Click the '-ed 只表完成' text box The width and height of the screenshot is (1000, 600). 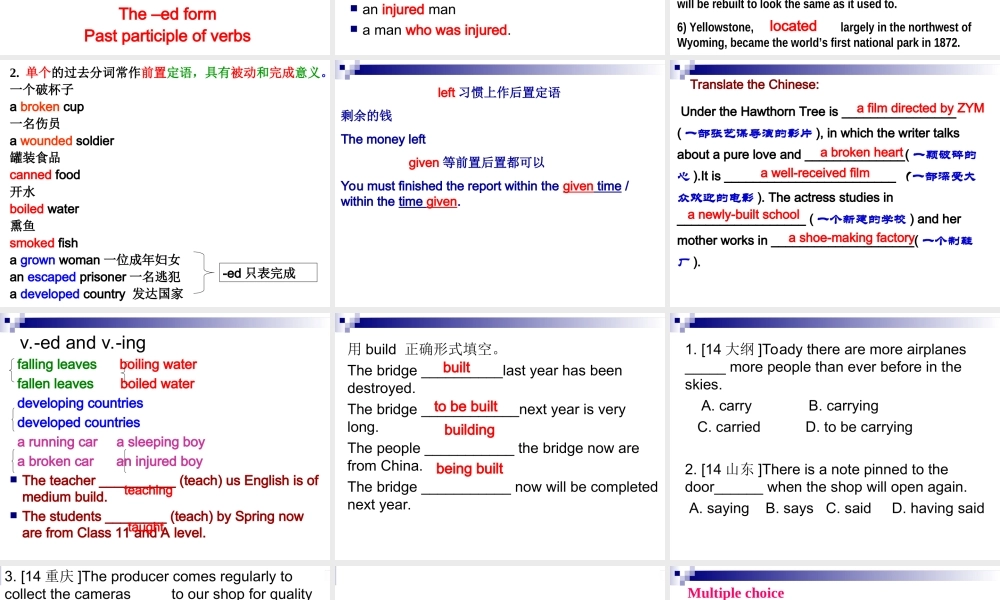click(268, 273)
